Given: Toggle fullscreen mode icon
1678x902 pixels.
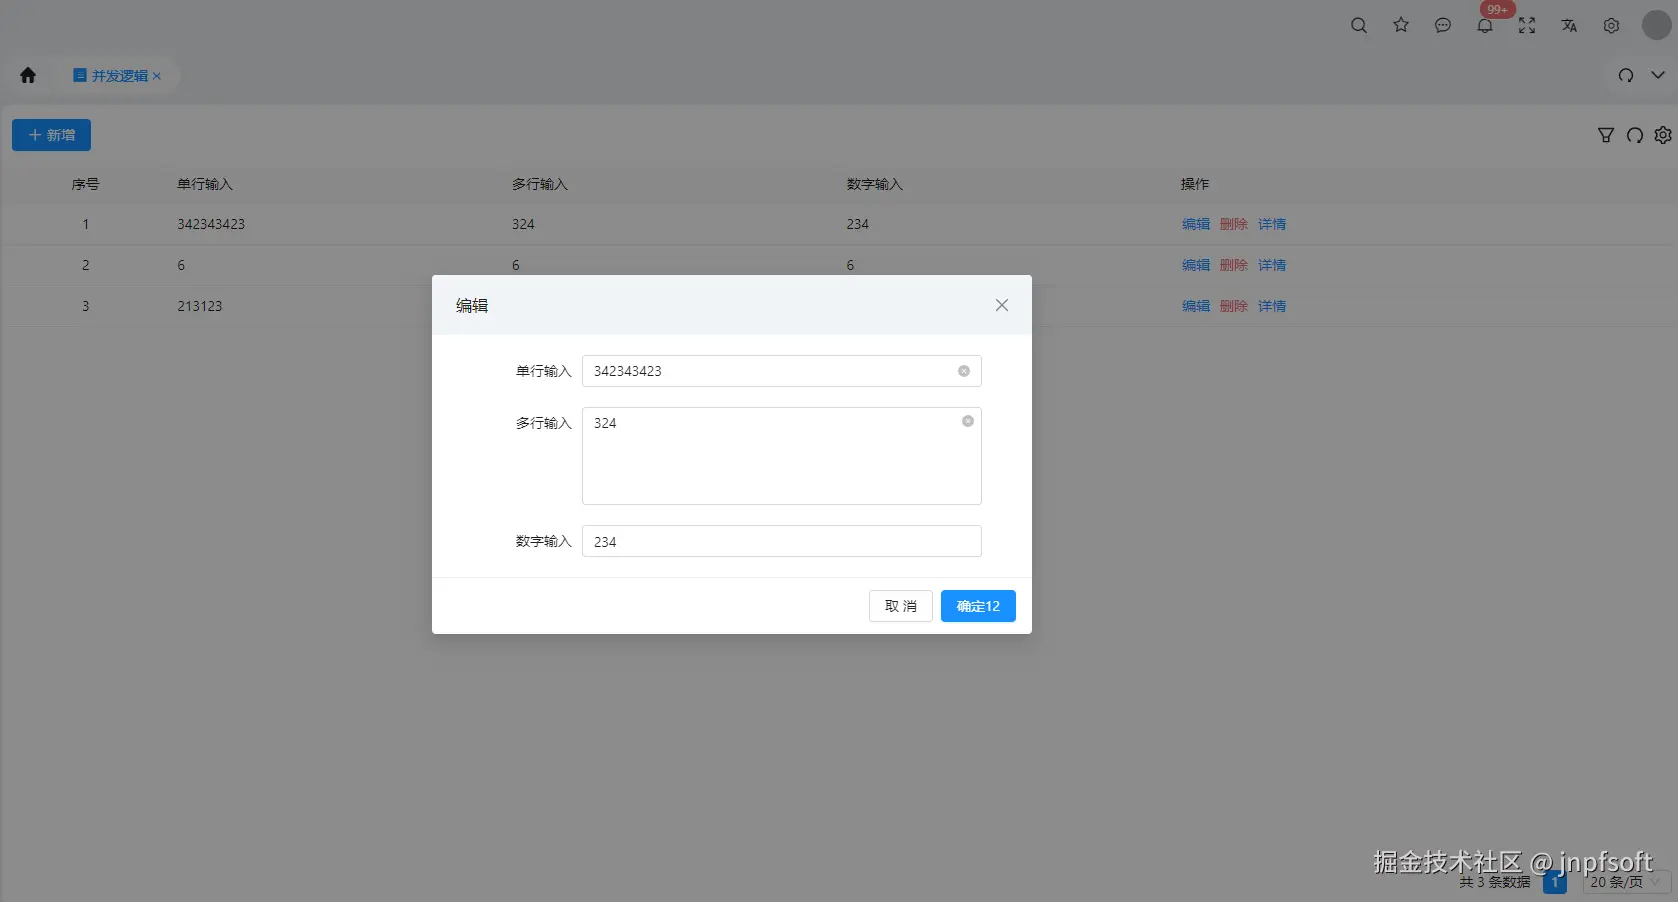Looking at the screenshot, I should point(1527,26).
